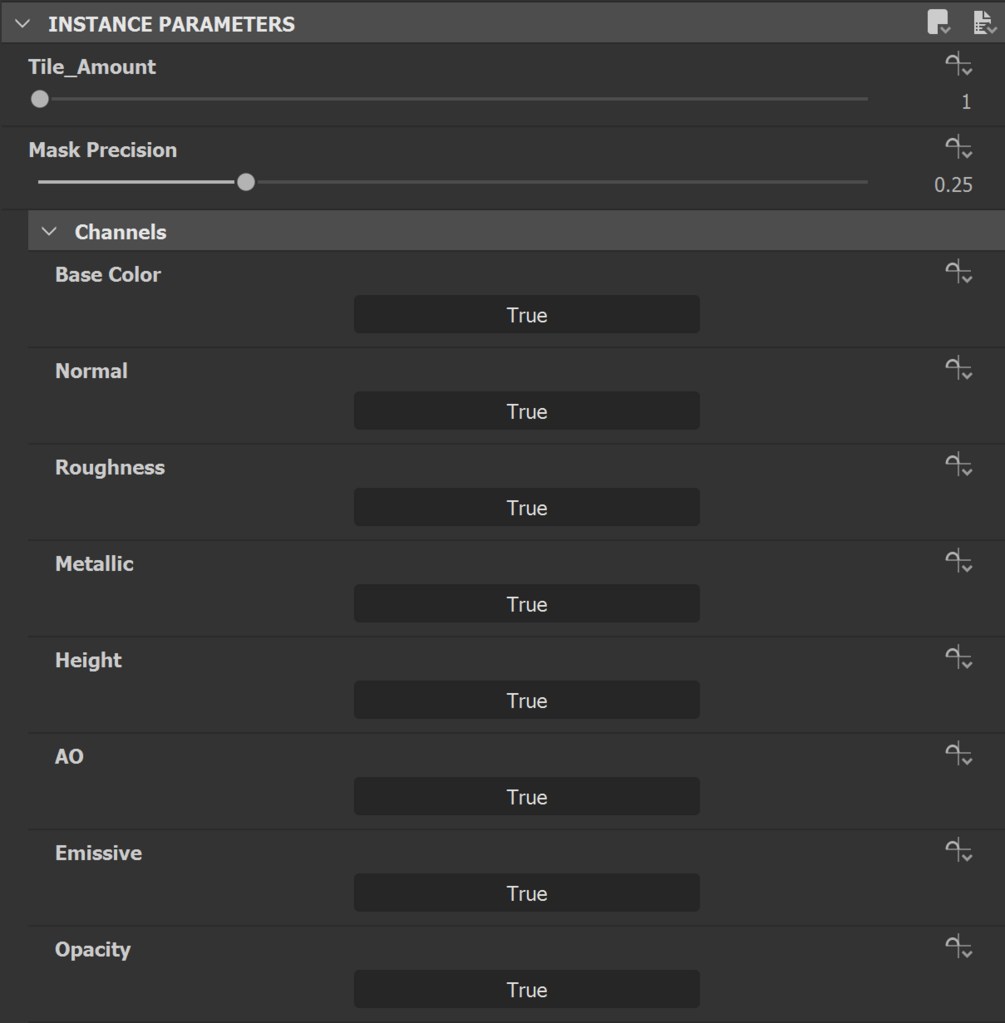Toggle the Base Color True button
Viewport: 1005px width, 1023px height.
click(526, 315)
